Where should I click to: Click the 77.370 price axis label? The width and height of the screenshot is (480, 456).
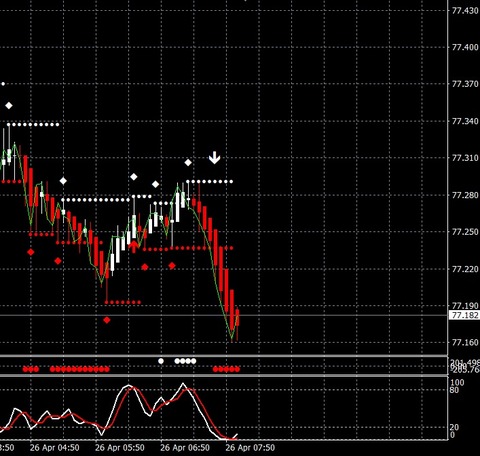click(x=465, y=84)
